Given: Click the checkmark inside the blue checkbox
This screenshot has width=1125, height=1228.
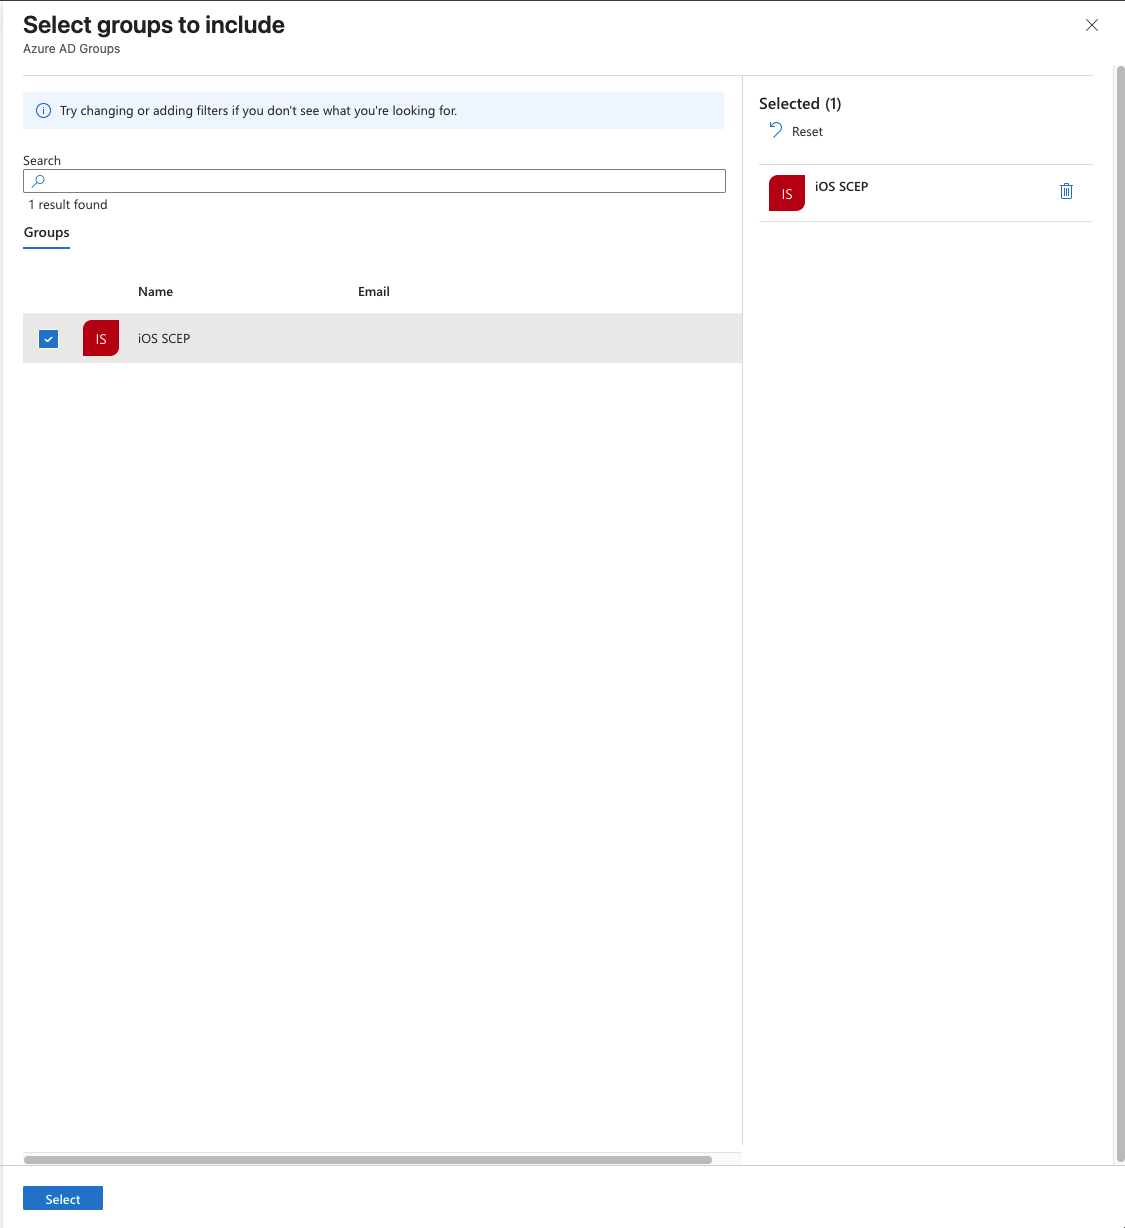Looking at the screenshot, I should click(x=48, y=338).
